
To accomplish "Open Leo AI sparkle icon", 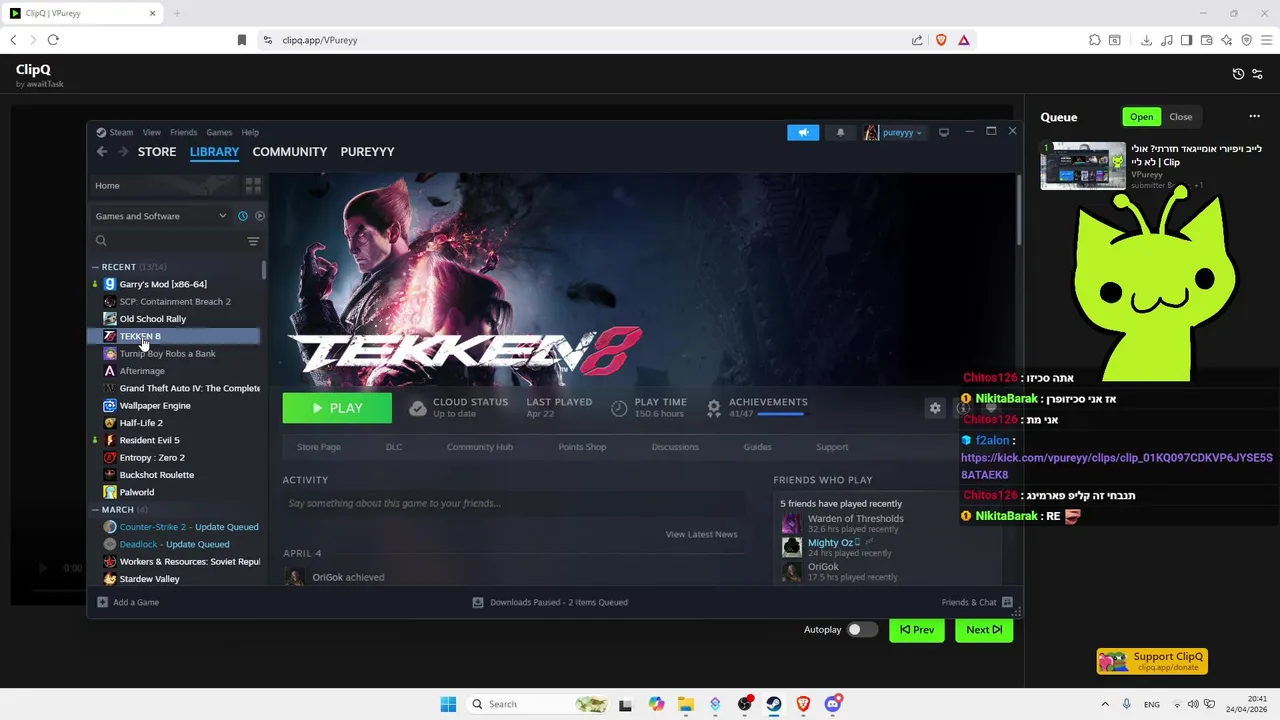I will click(1227, 40).
